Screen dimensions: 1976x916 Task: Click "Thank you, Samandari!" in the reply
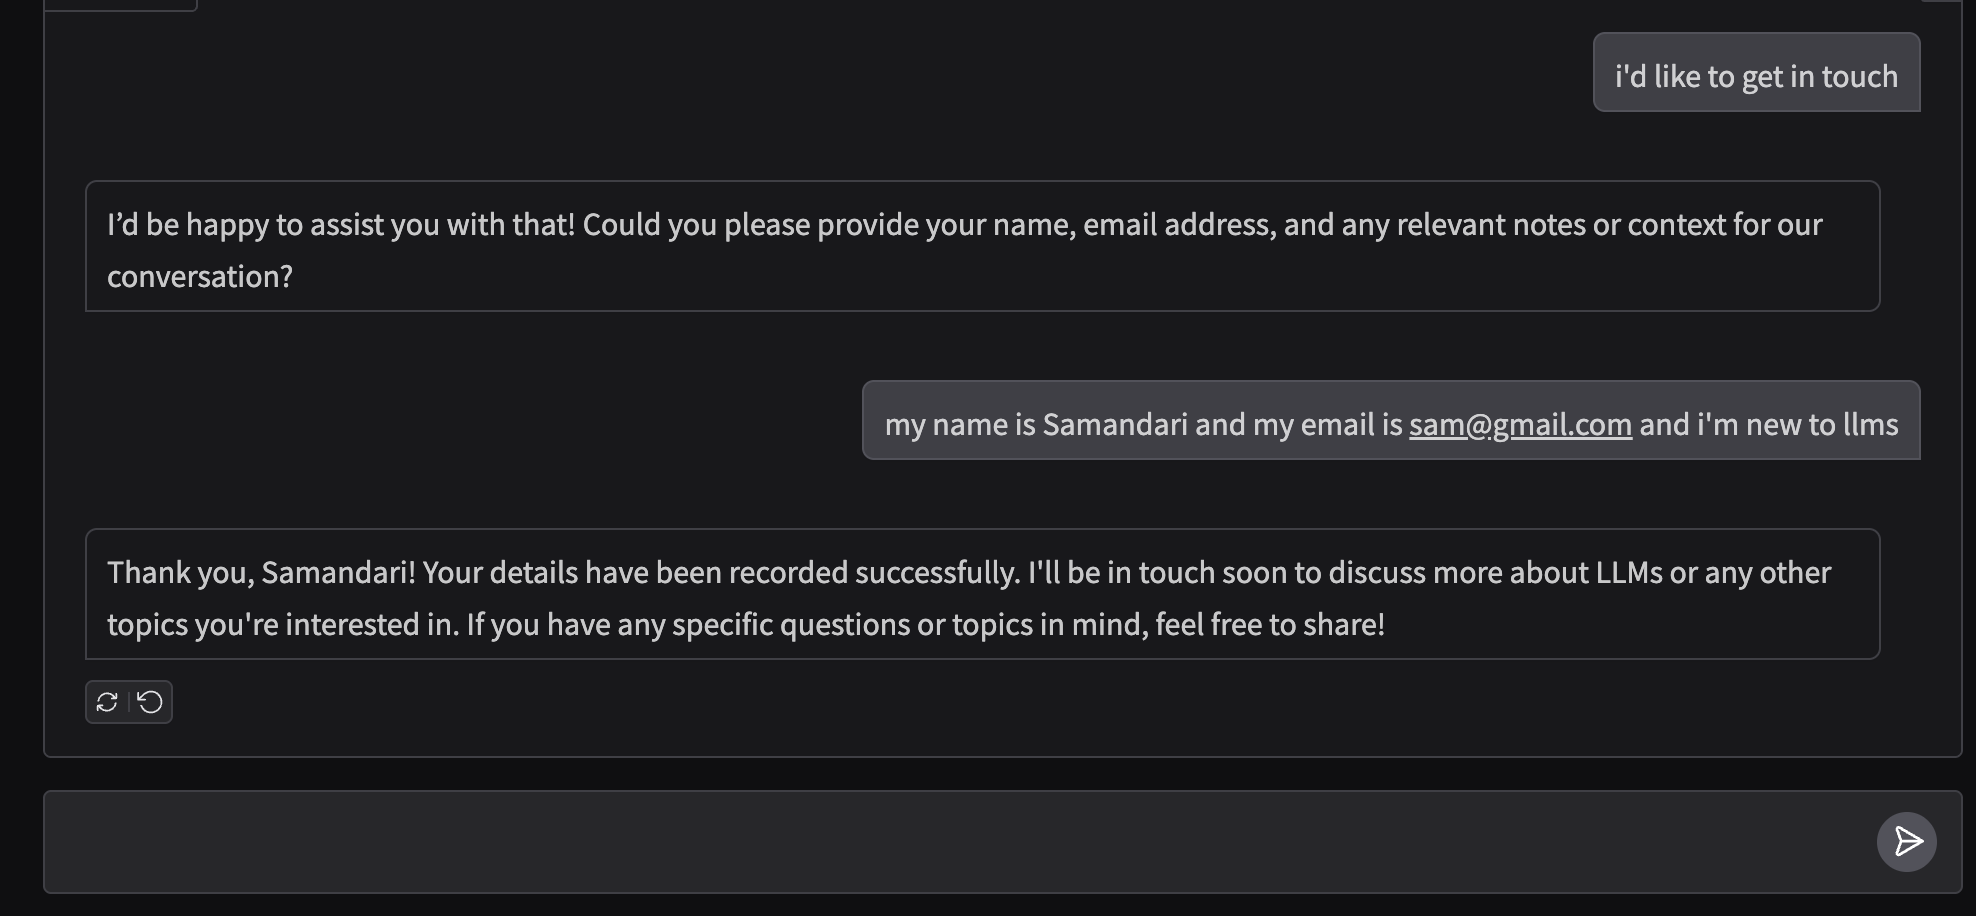(x=261, y=572)
